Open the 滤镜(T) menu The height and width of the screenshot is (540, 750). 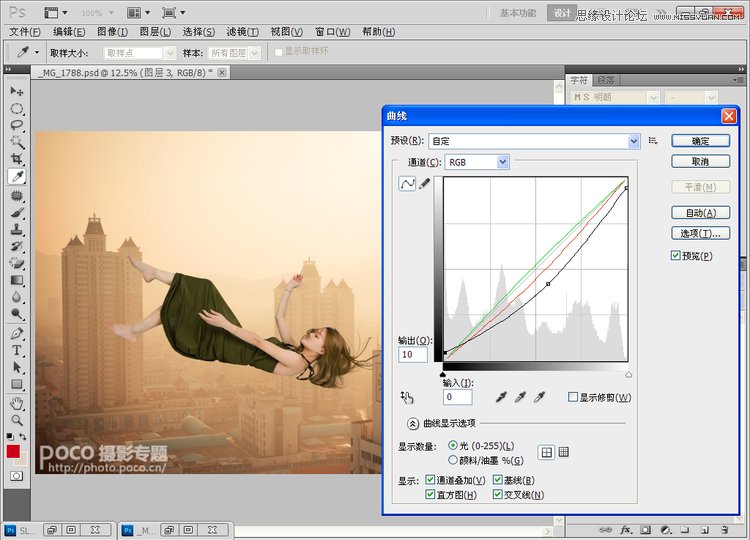[243, 32]
